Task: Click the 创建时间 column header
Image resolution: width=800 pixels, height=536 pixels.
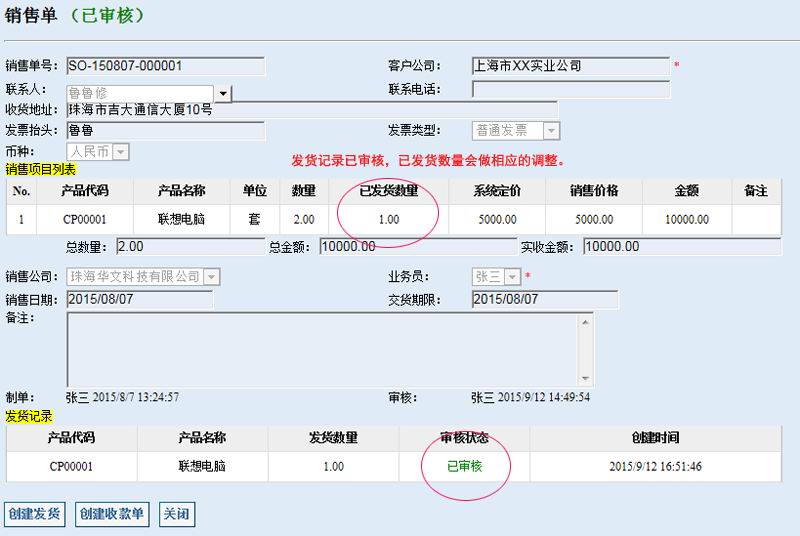Action: (656, 438)
